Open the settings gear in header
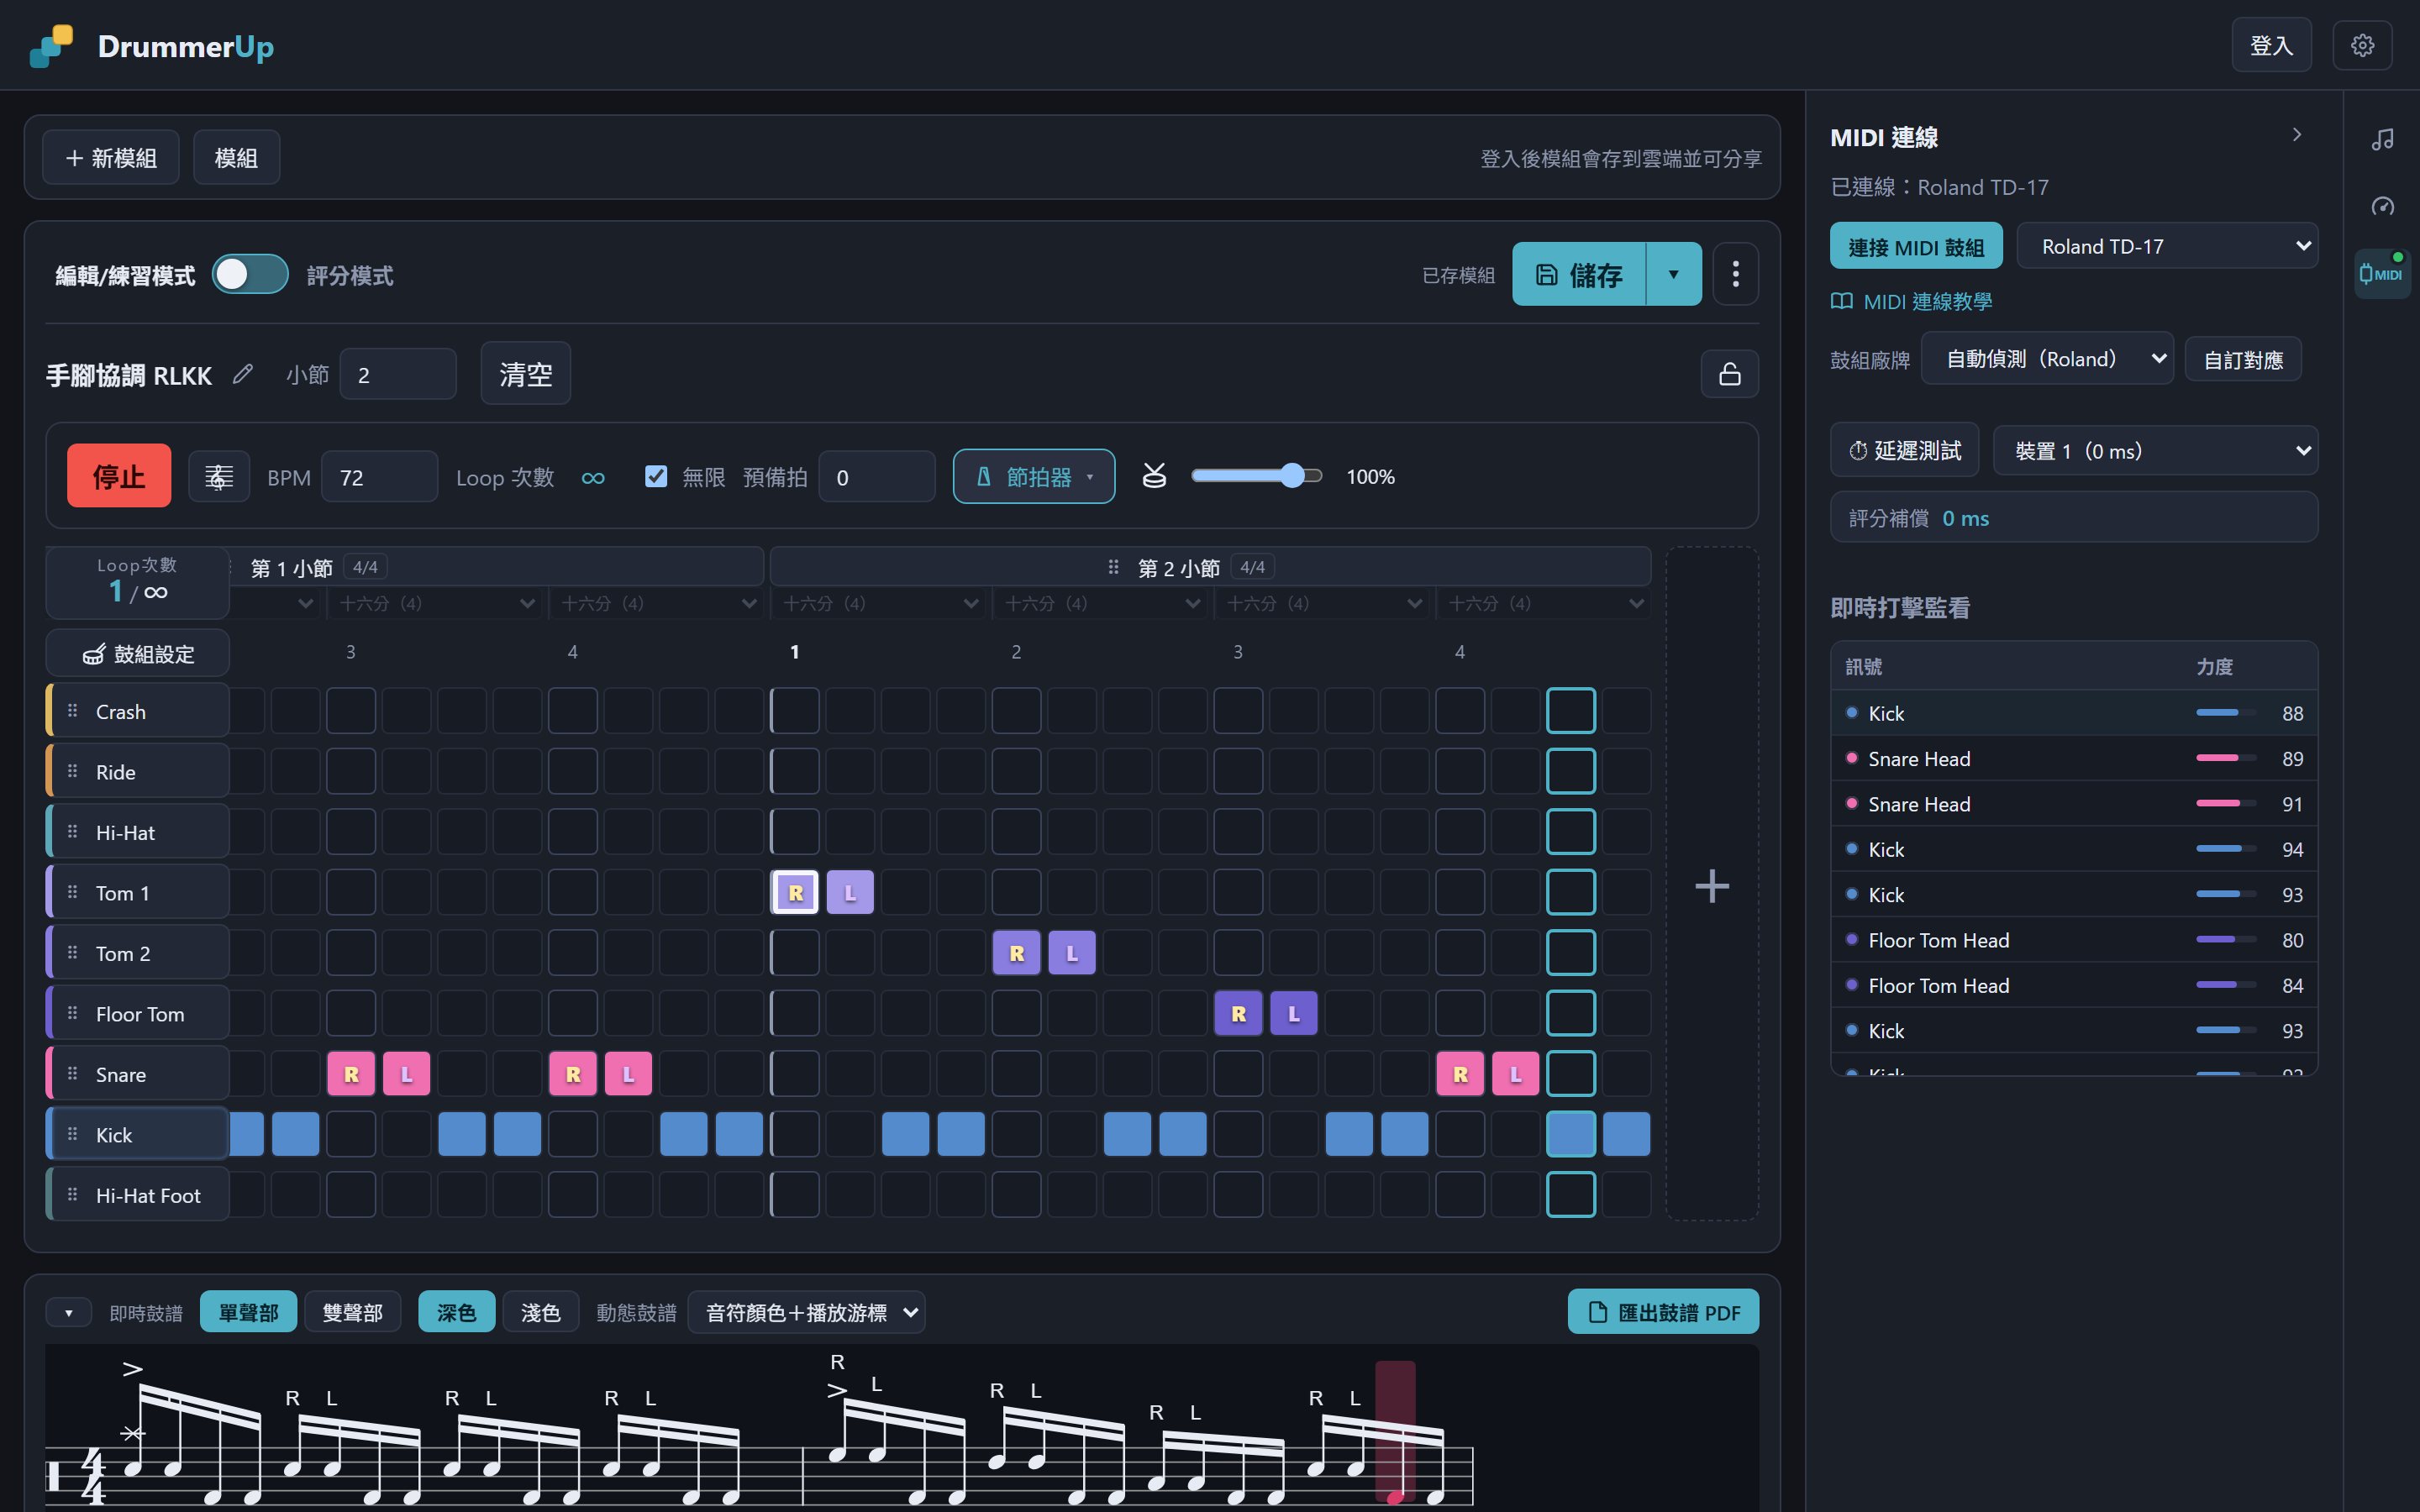 tap(2362, 45)
